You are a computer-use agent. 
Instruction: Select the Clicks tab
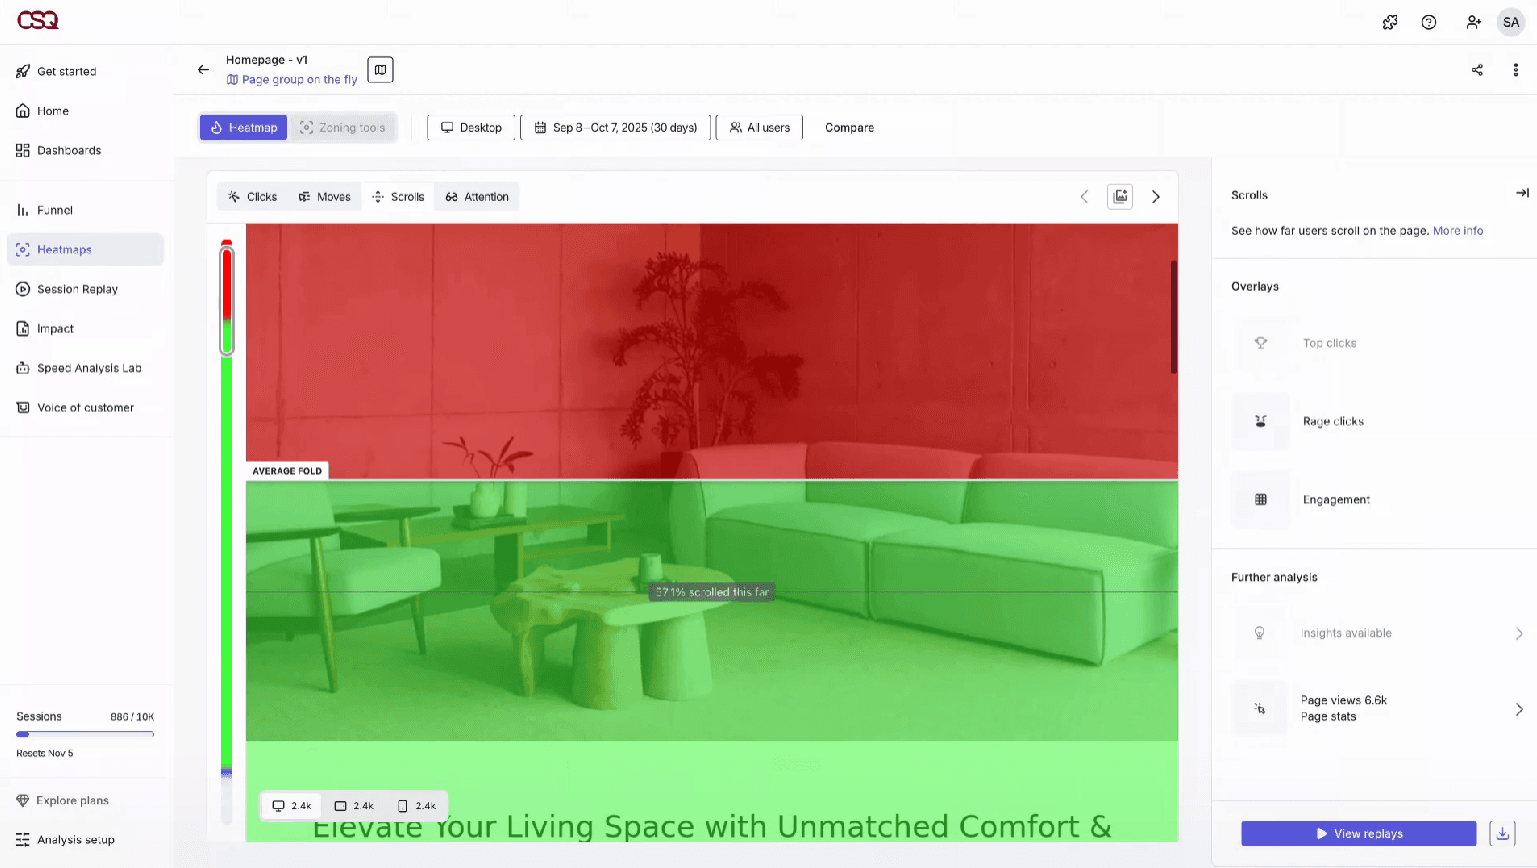tap(252, 197)
